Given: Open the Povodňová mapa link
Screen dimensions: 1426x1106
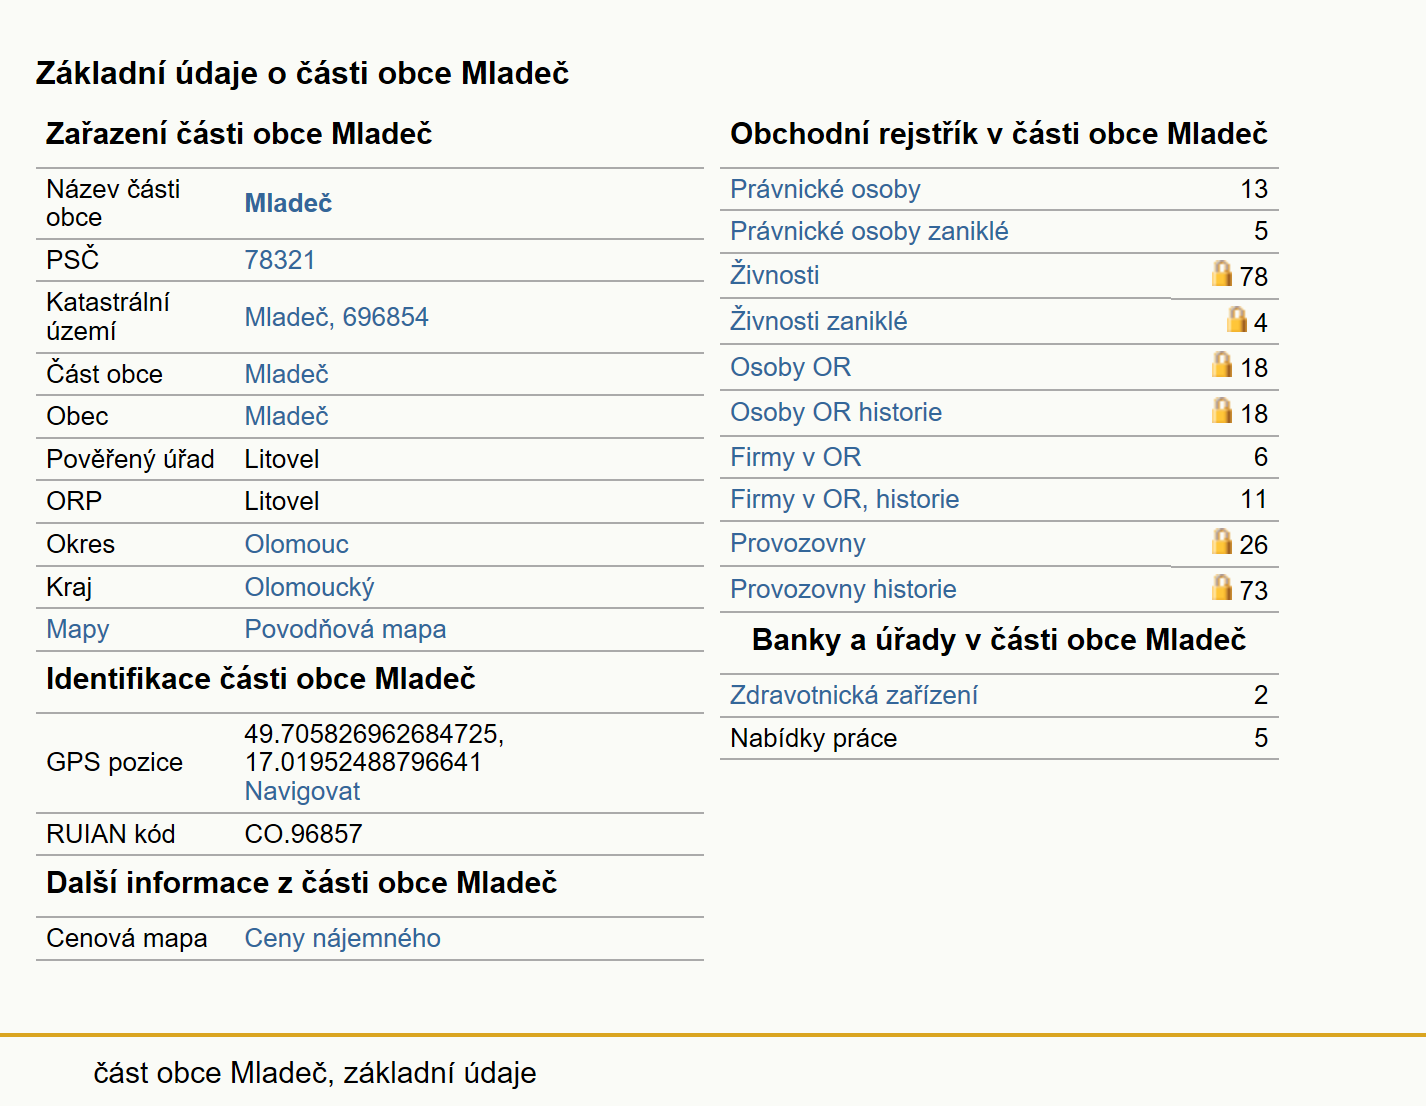Looking at the screenshot, I should 345,629.
